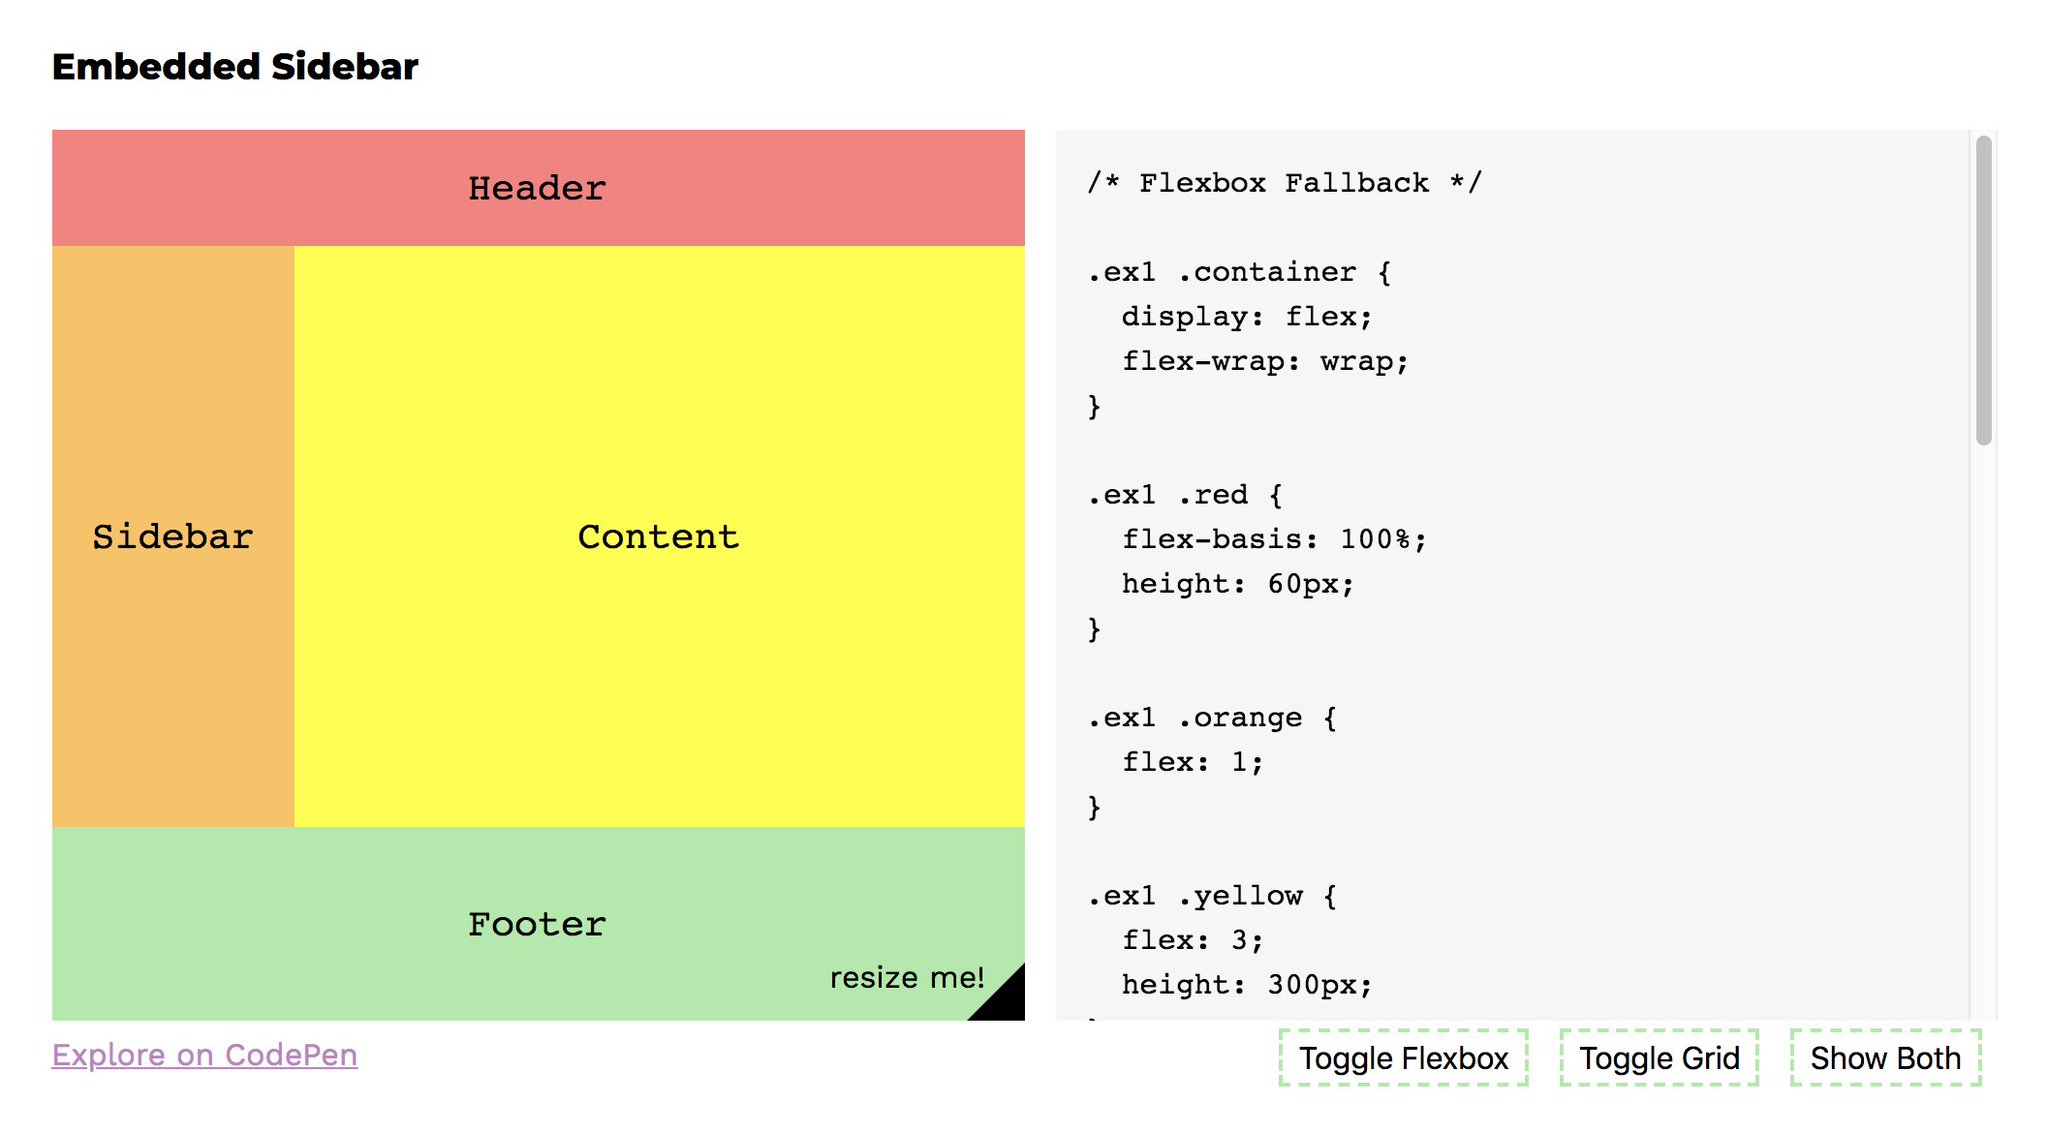2048x1133 pixels.
Task: Click the "flex-basis: 100%;" code line
Action: point(1274,539)
